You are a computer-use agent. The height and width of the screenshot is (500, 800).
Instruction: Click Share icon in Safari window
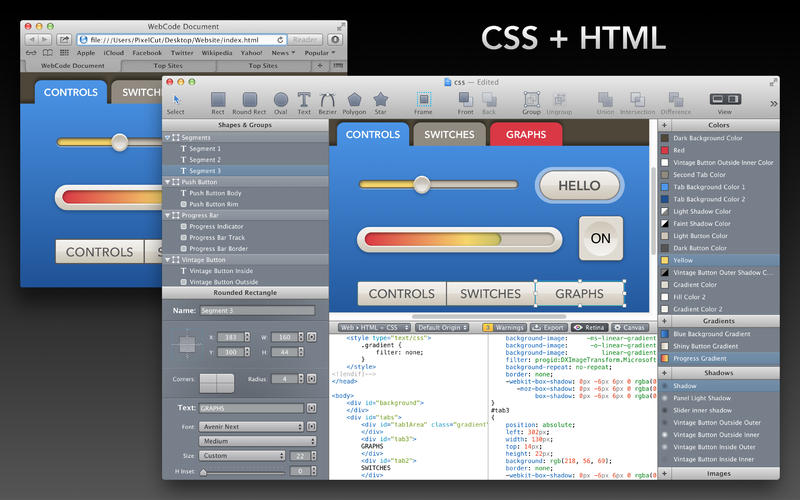tap(64, 39)
